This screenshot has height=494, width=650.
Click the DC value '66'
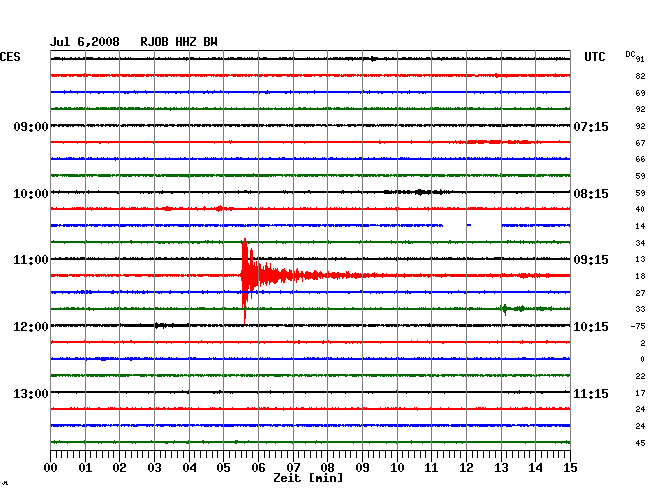coord(640,159)
